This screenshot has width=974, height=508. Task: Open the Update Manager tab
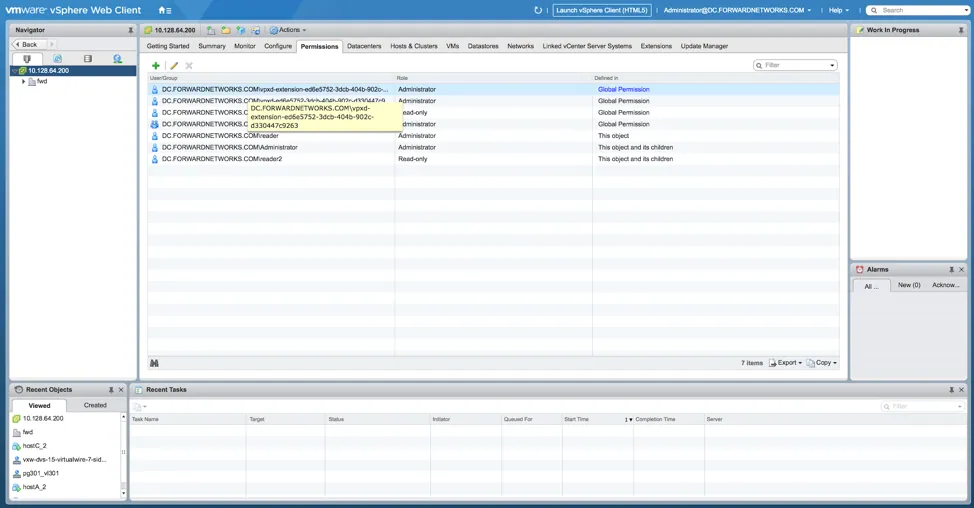(x=704, y=46)
